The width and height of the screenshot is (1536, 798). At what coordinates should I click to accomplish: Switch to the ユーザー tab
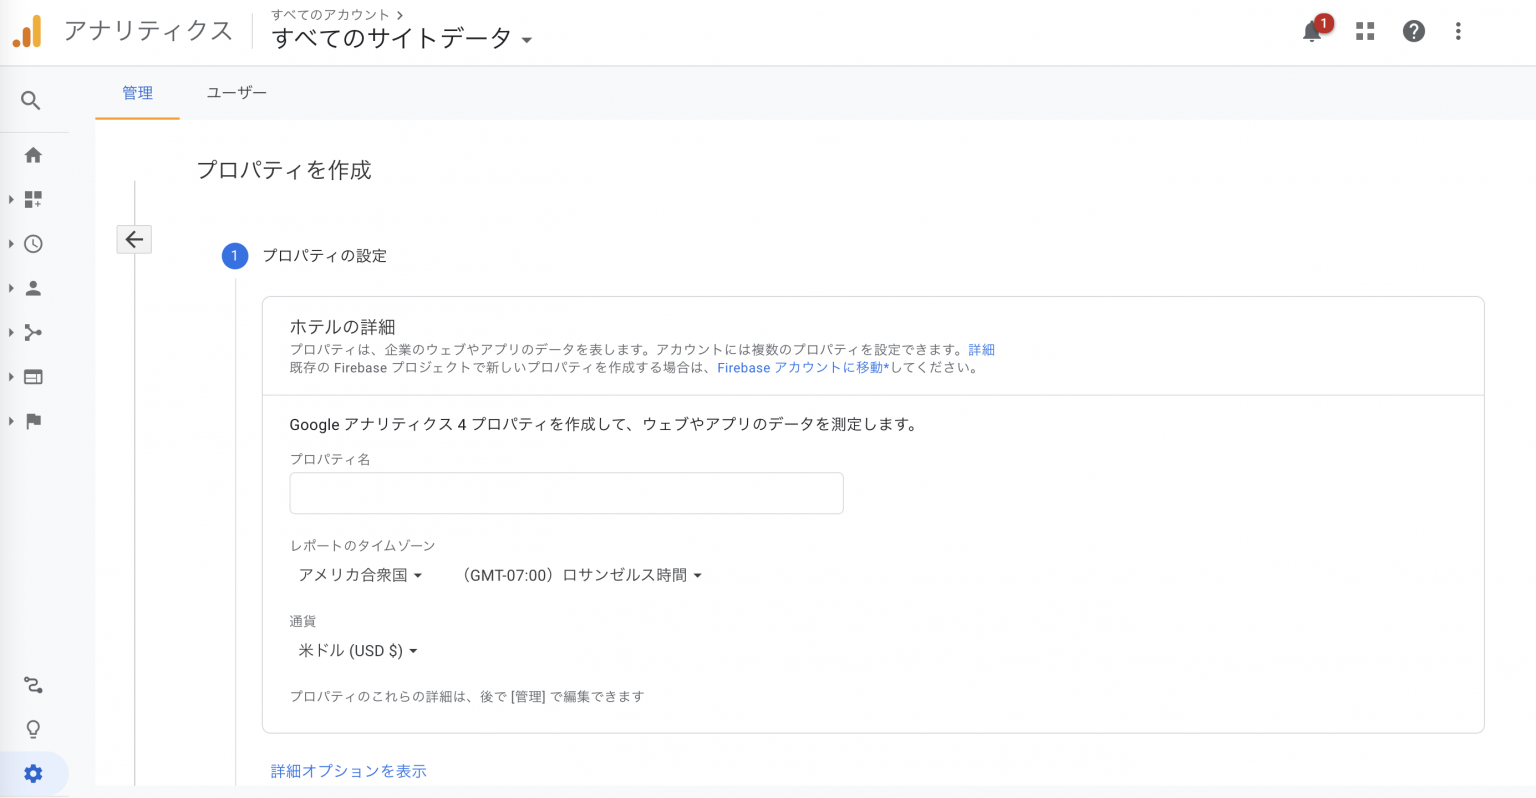[x=236, y=93]
